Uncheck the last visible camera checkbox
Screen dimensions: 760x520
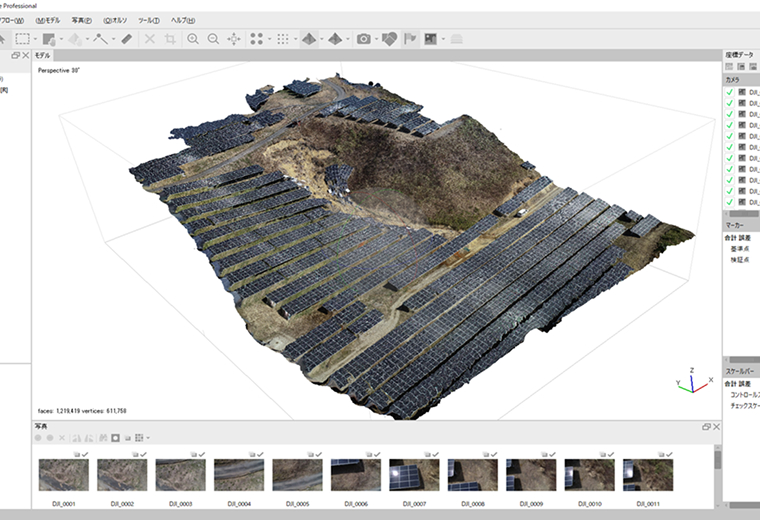tap(730, 202)
